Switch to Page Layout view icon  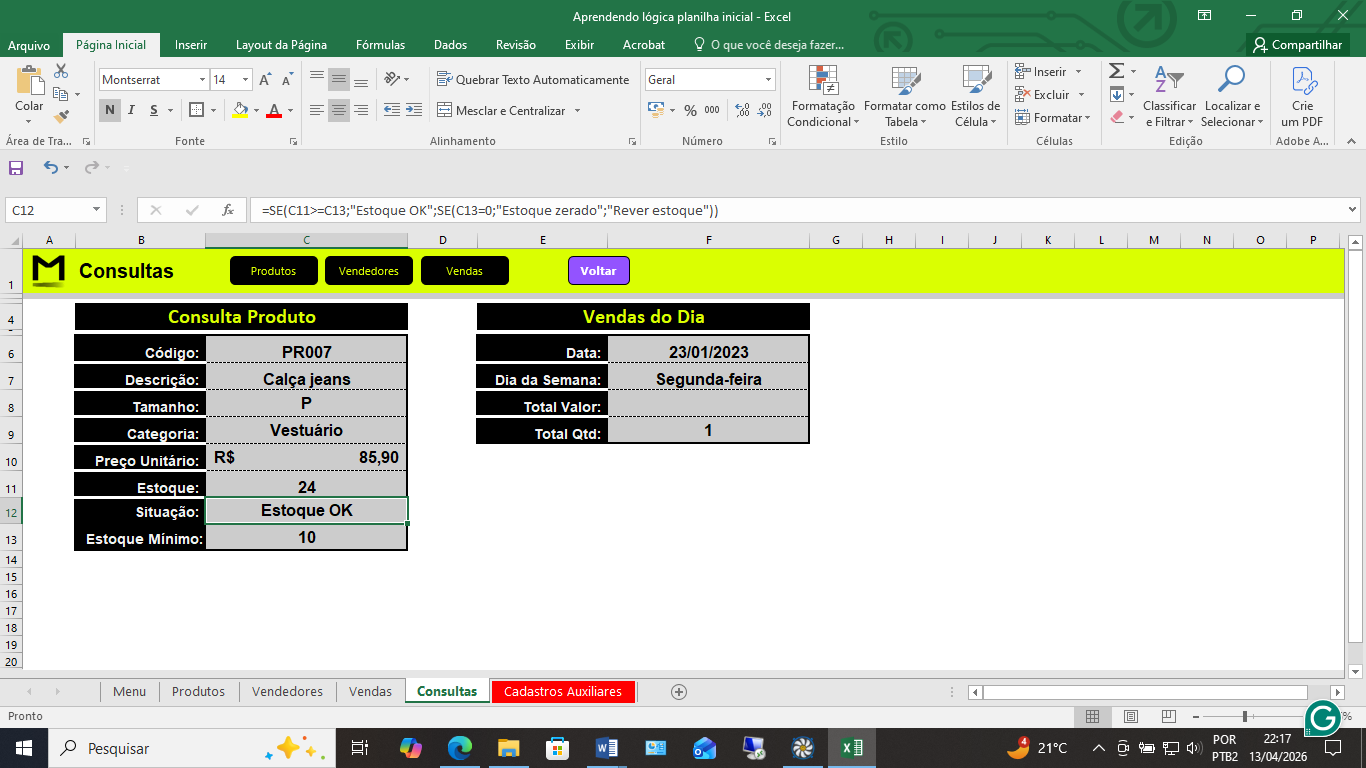click(x=1131, y=716)
